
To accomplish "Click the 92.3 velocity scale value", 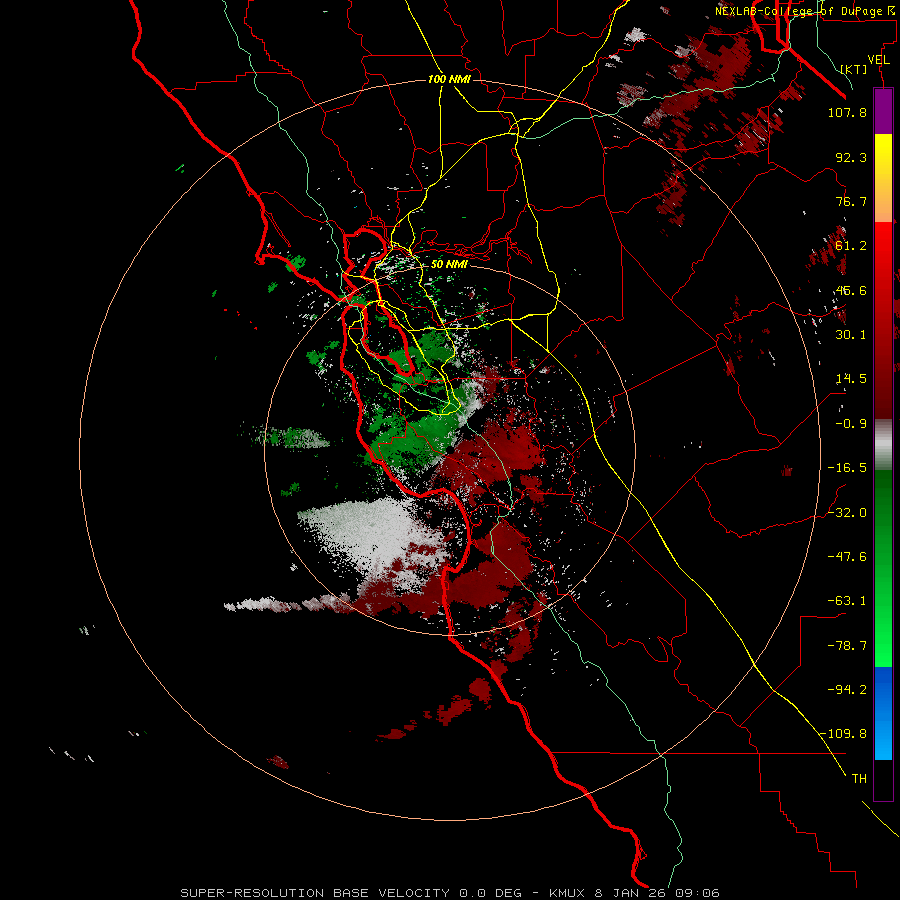I will point(851,157).
